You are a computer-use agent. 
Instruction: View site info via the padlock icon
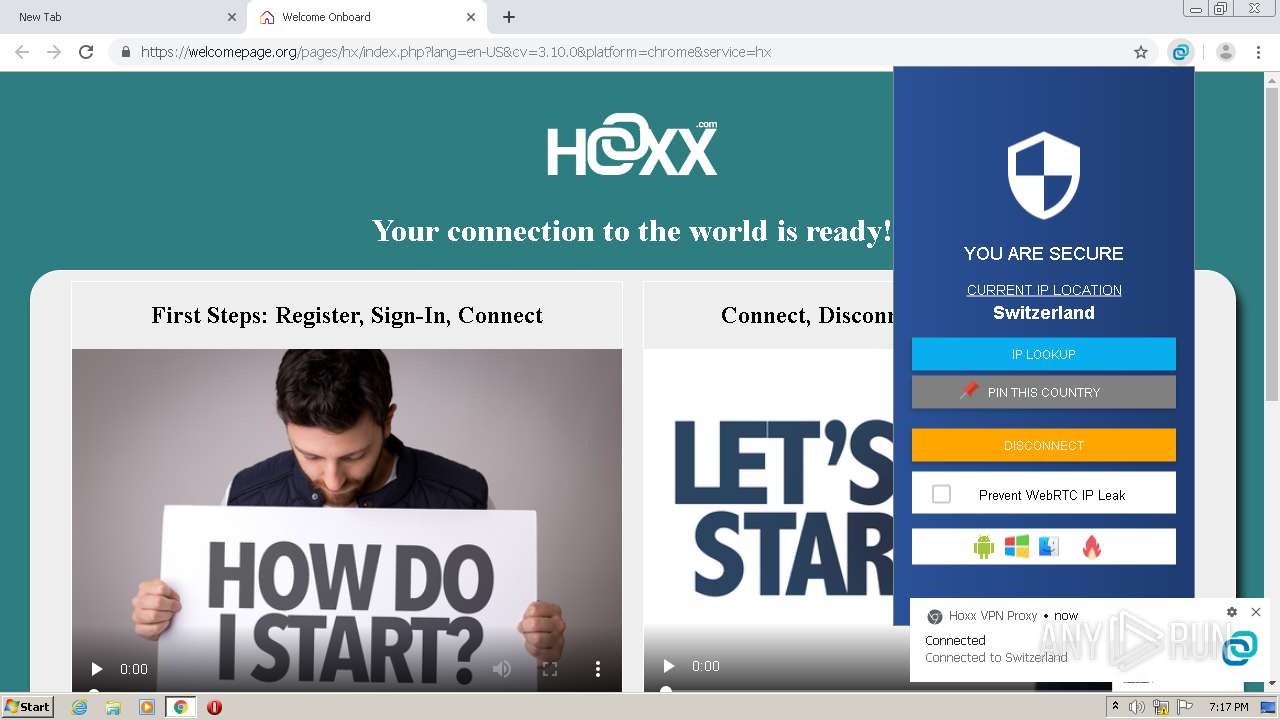tap(125, 52)
